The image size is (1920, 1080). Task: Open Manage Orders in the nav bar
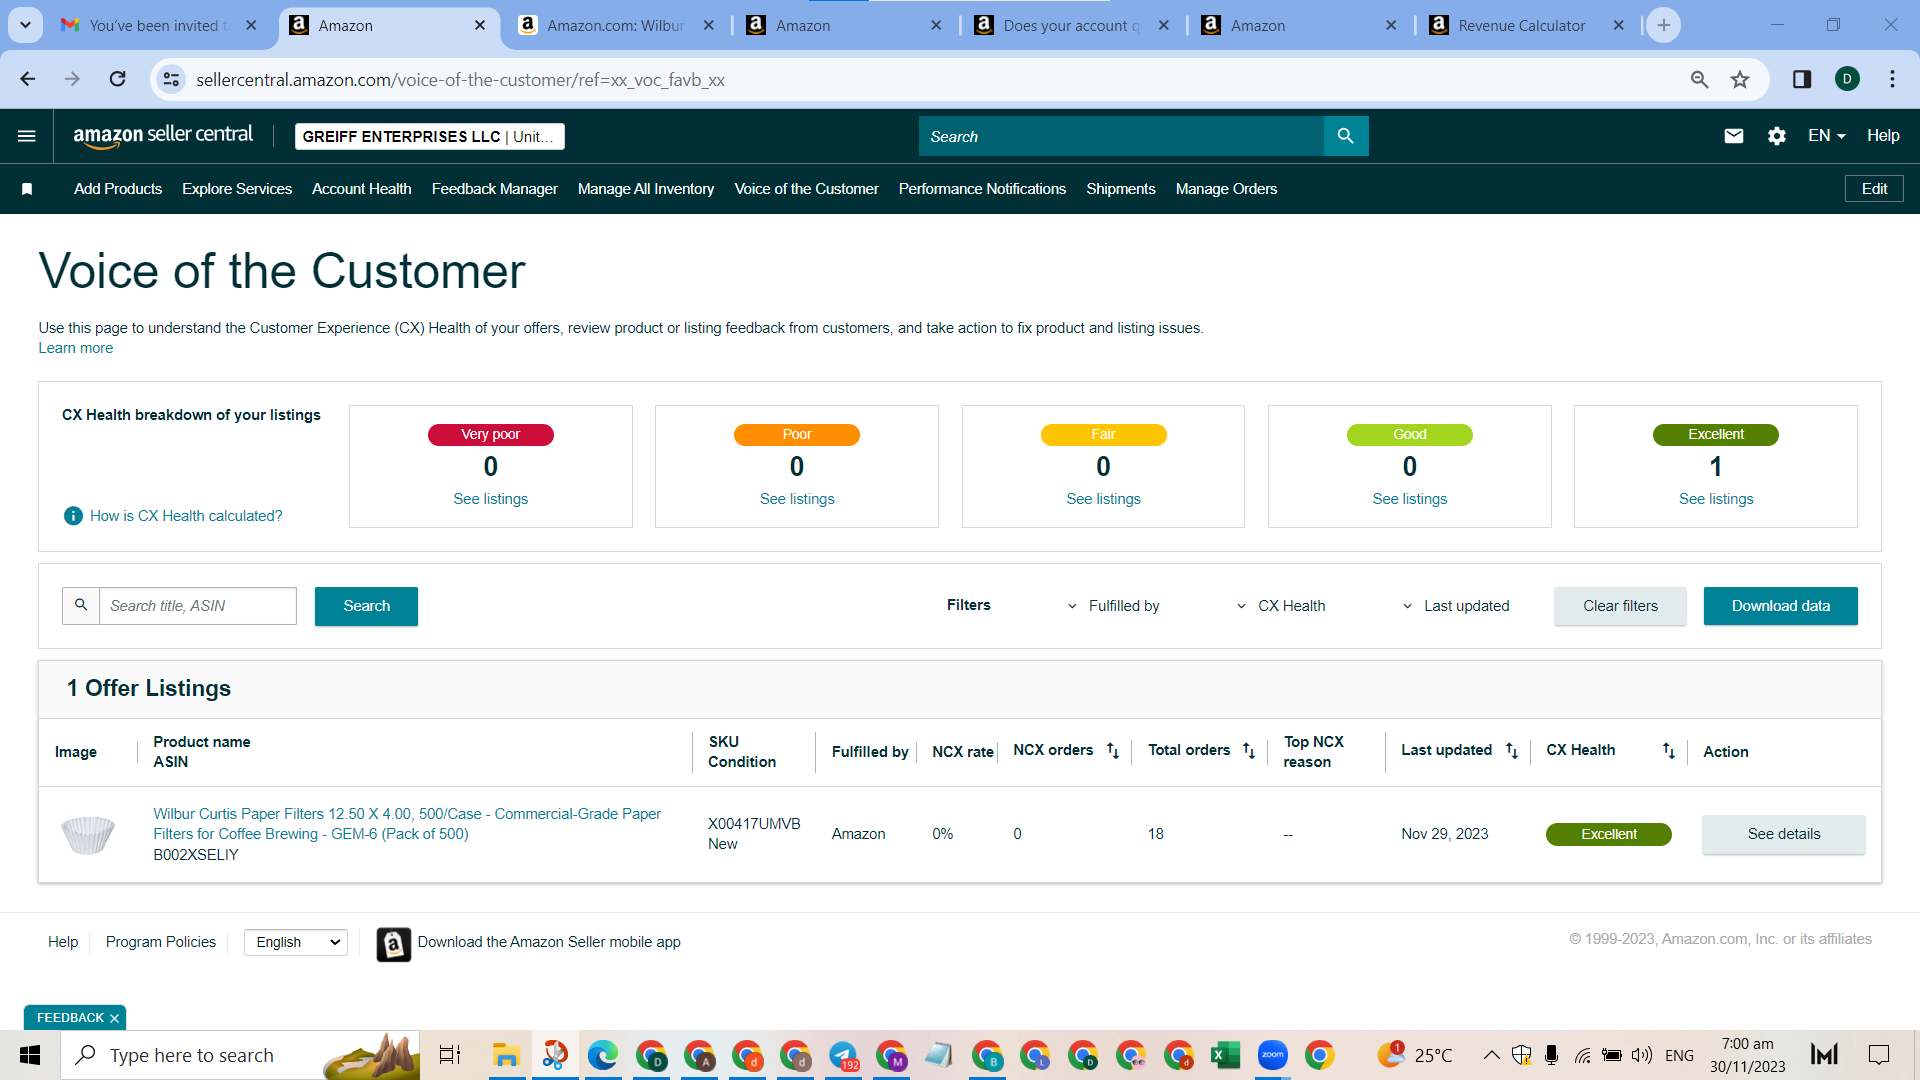pos(1227,189)
